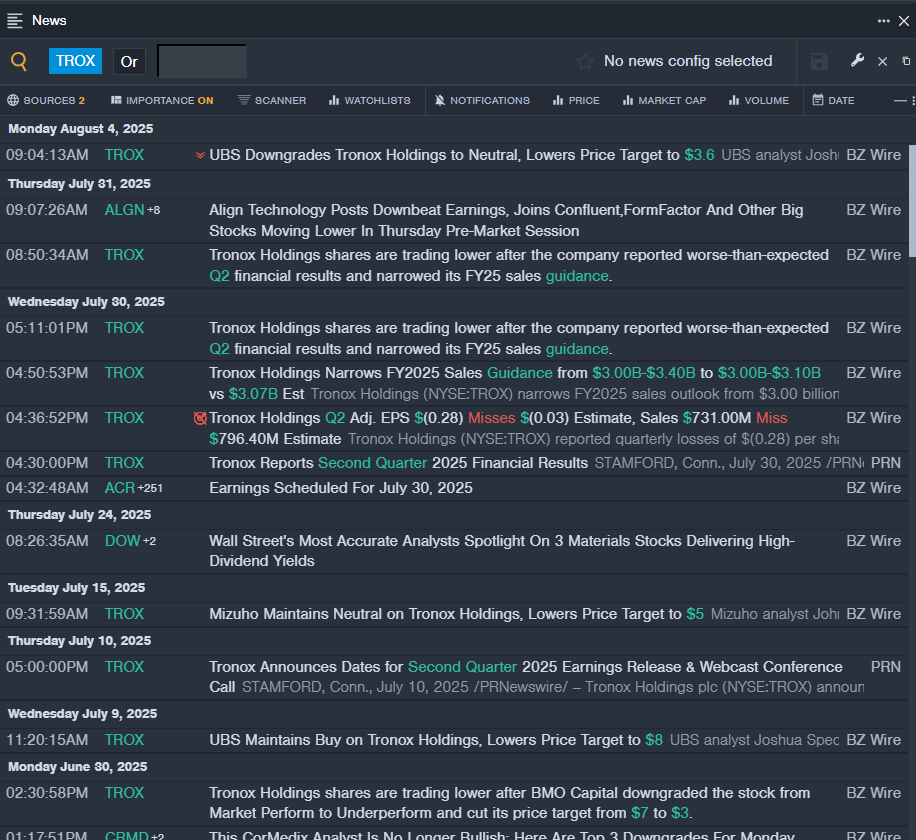Click the Monday August 4, 2025 date header

pos(81,129)
